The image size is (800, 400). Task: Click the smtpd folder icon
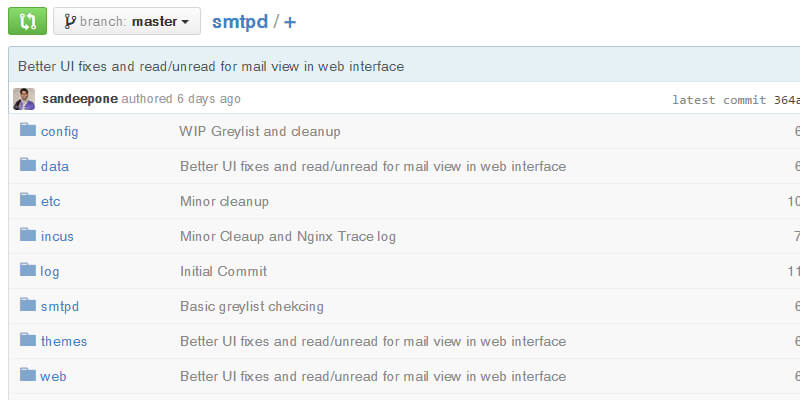pyautogui.click(x=28, y=306)
